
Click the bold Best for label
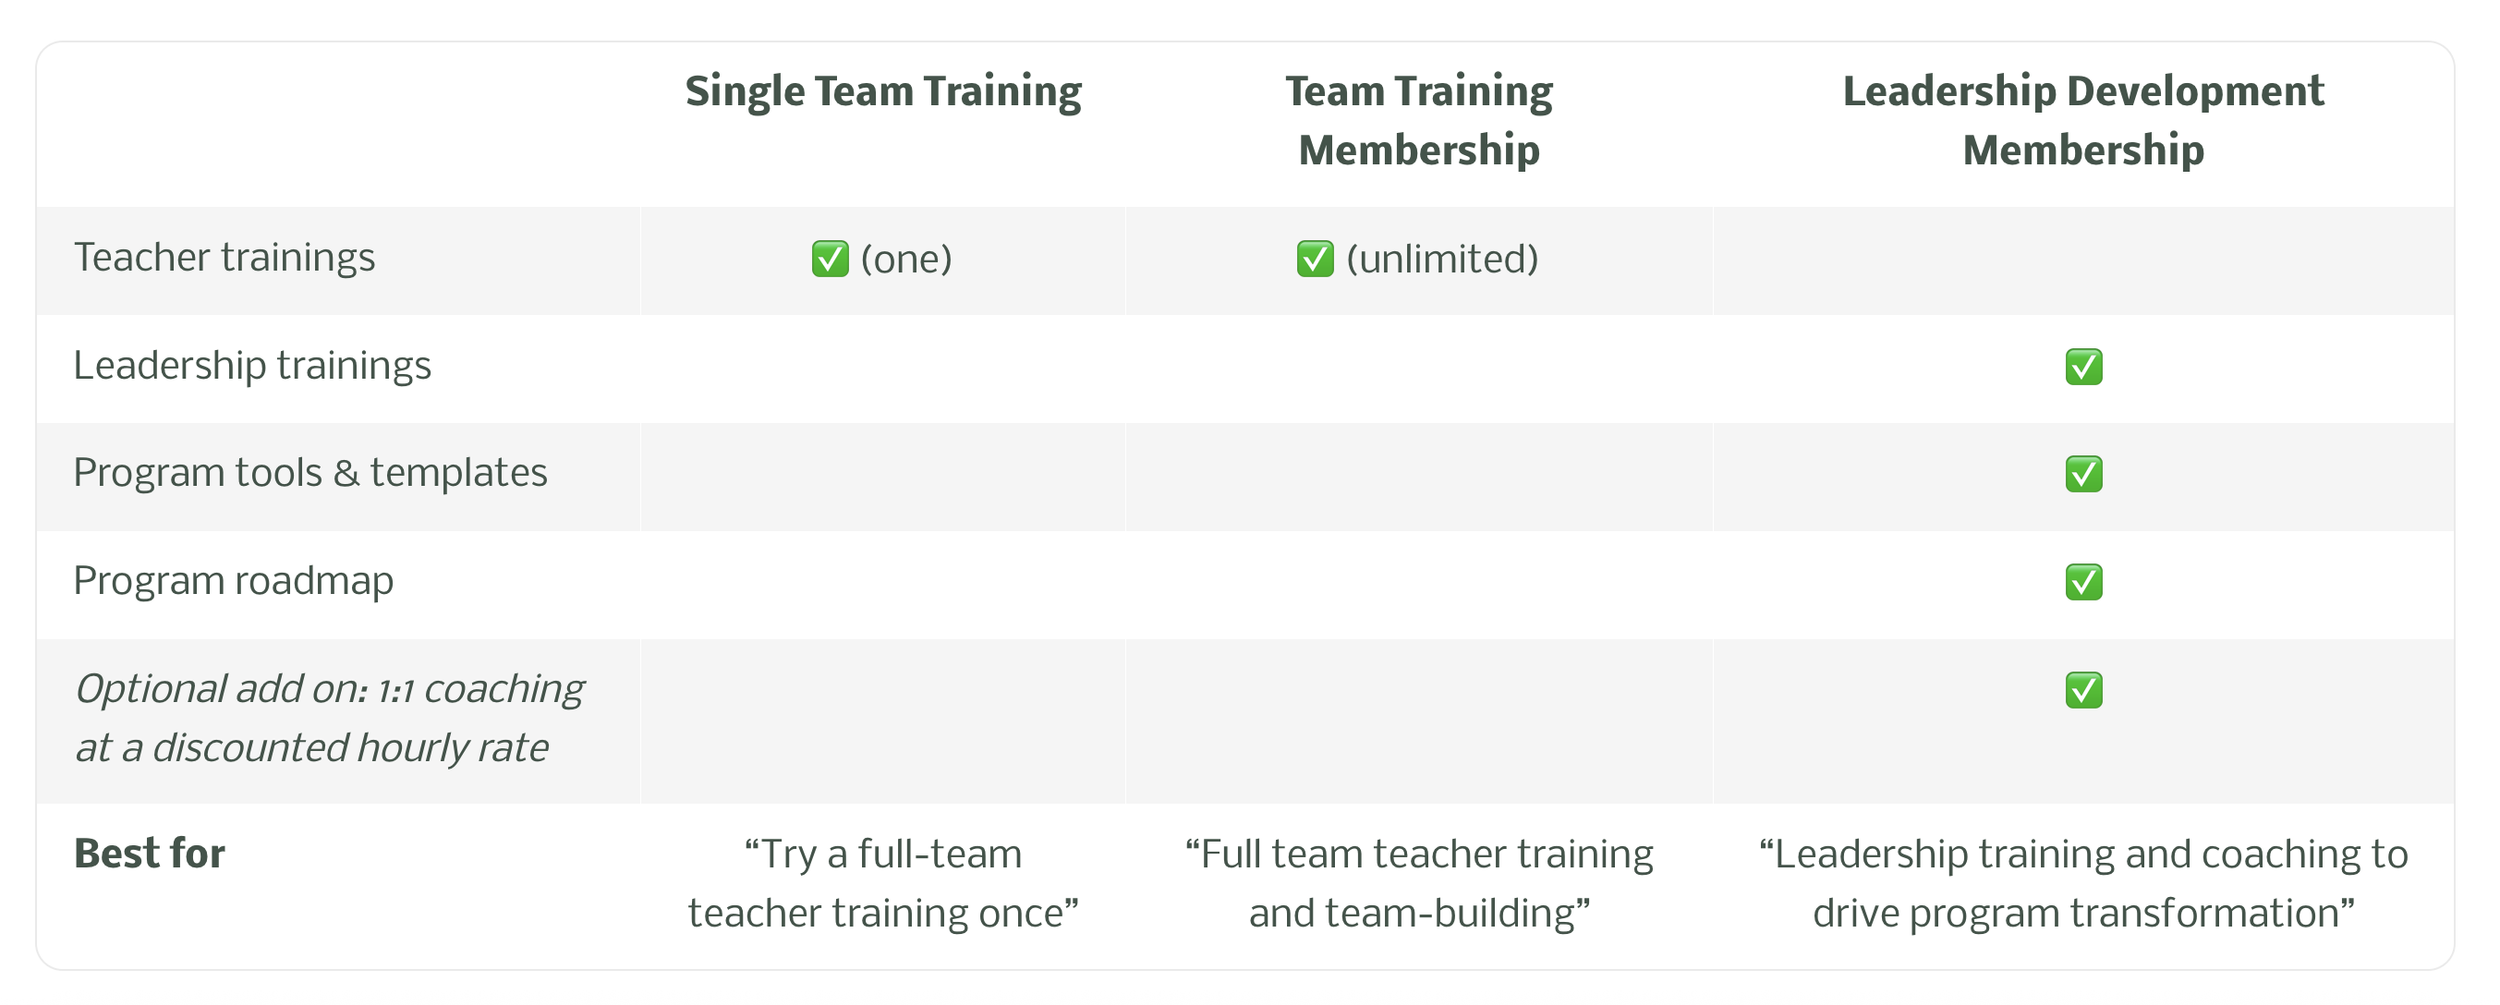coord(149,854)
